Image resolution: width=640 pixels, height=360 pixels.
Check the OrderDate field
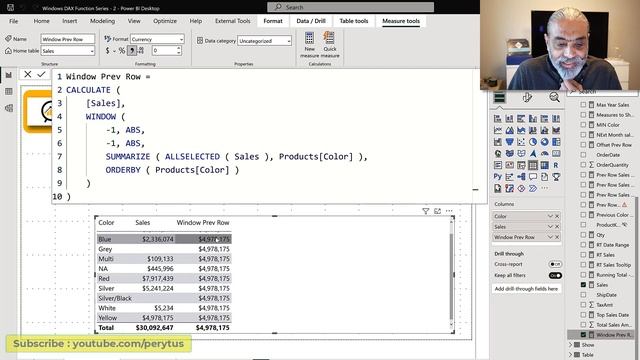583,155
